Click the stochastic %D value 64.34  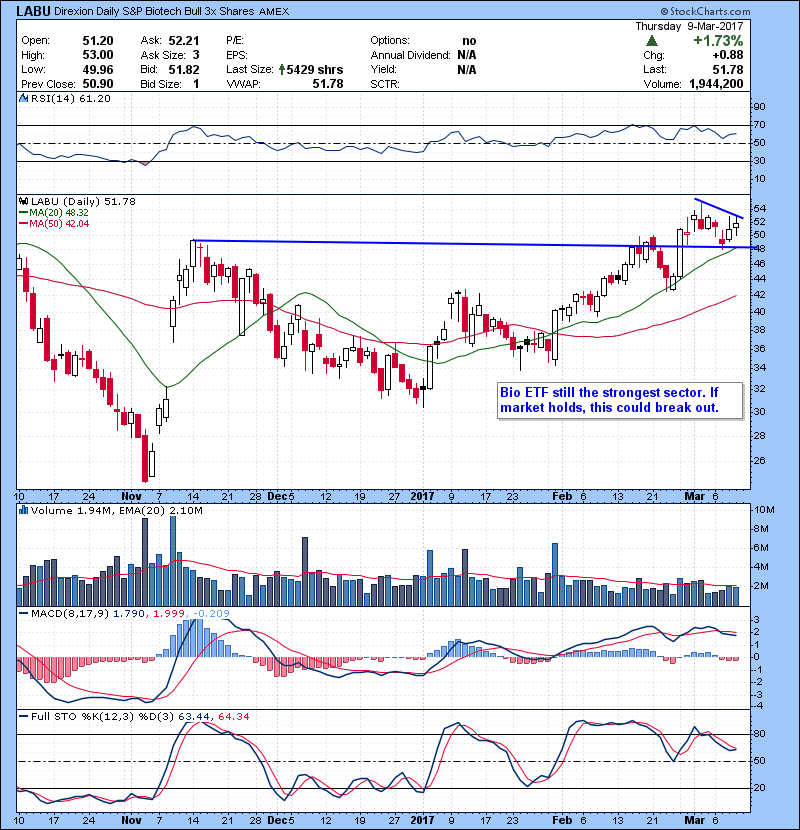coord(233,717)
